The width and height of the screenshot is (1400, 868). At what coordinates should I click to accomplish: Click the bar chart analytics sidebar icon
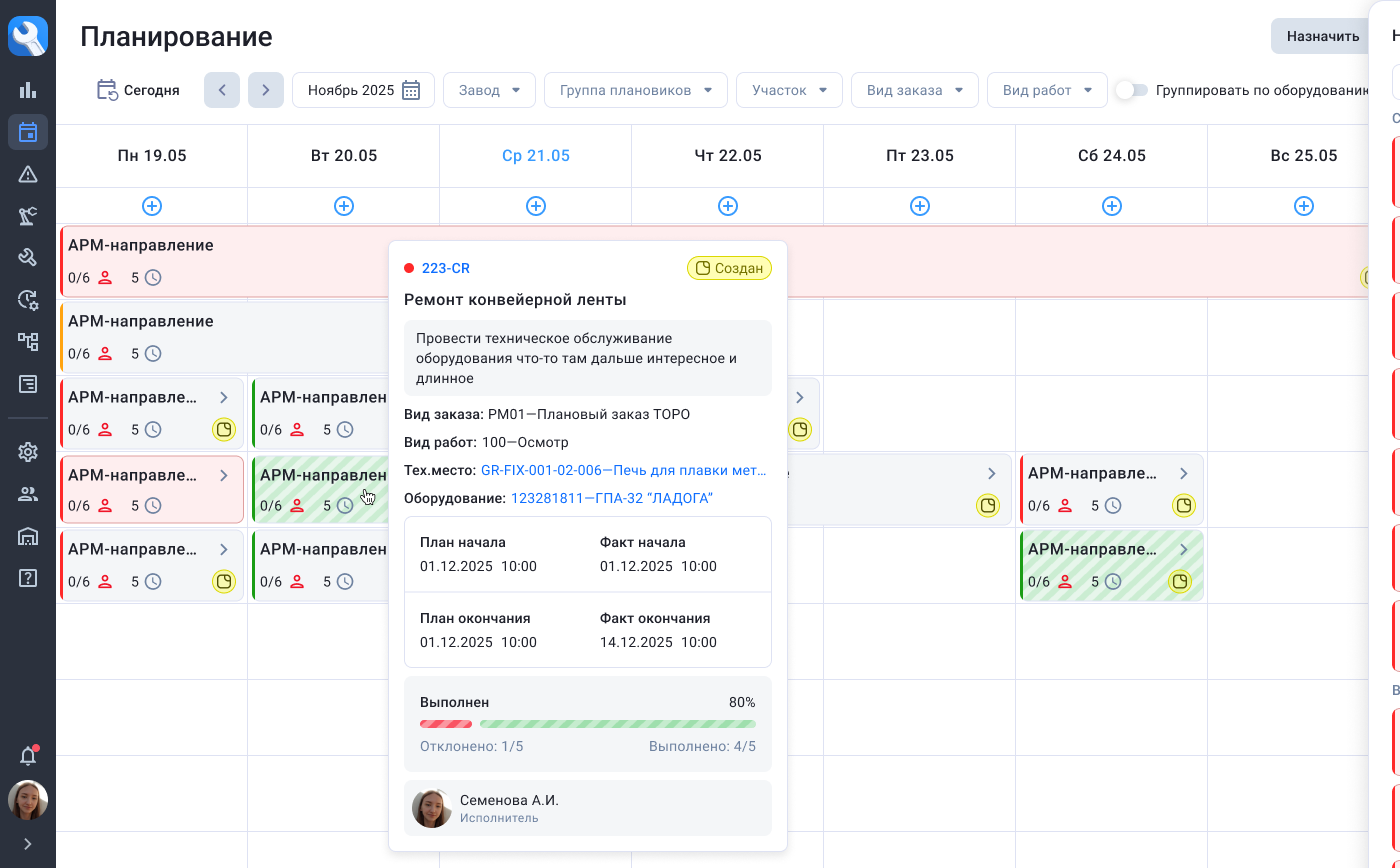pyautogui.click(x=28, y=90)
